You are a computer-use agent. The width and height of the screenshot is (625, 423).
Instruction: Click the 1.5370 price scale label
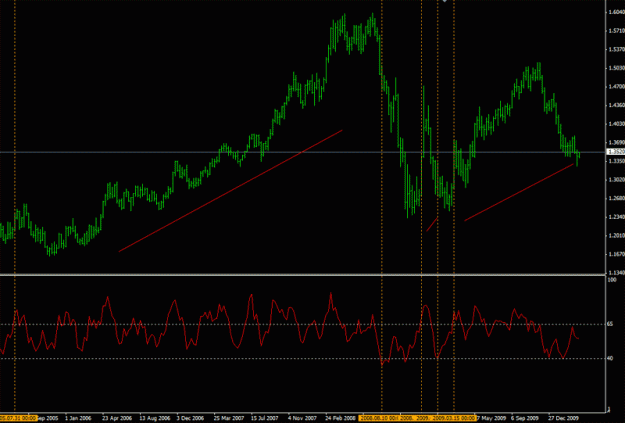(x=616, y=49)
